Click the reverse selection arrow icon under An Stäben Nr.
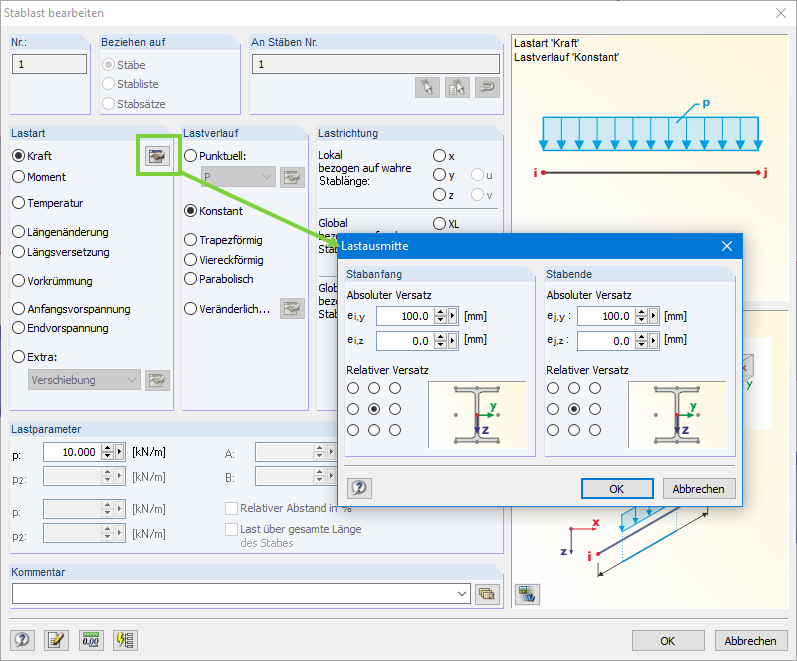797x661 pixels. click(x=487, y=87)
